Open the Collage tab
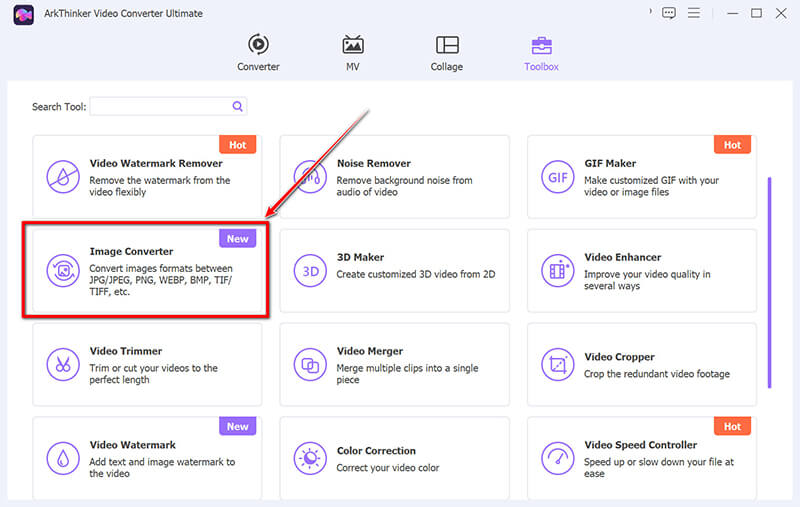This screenshot has height=507, width=800. 447,53
